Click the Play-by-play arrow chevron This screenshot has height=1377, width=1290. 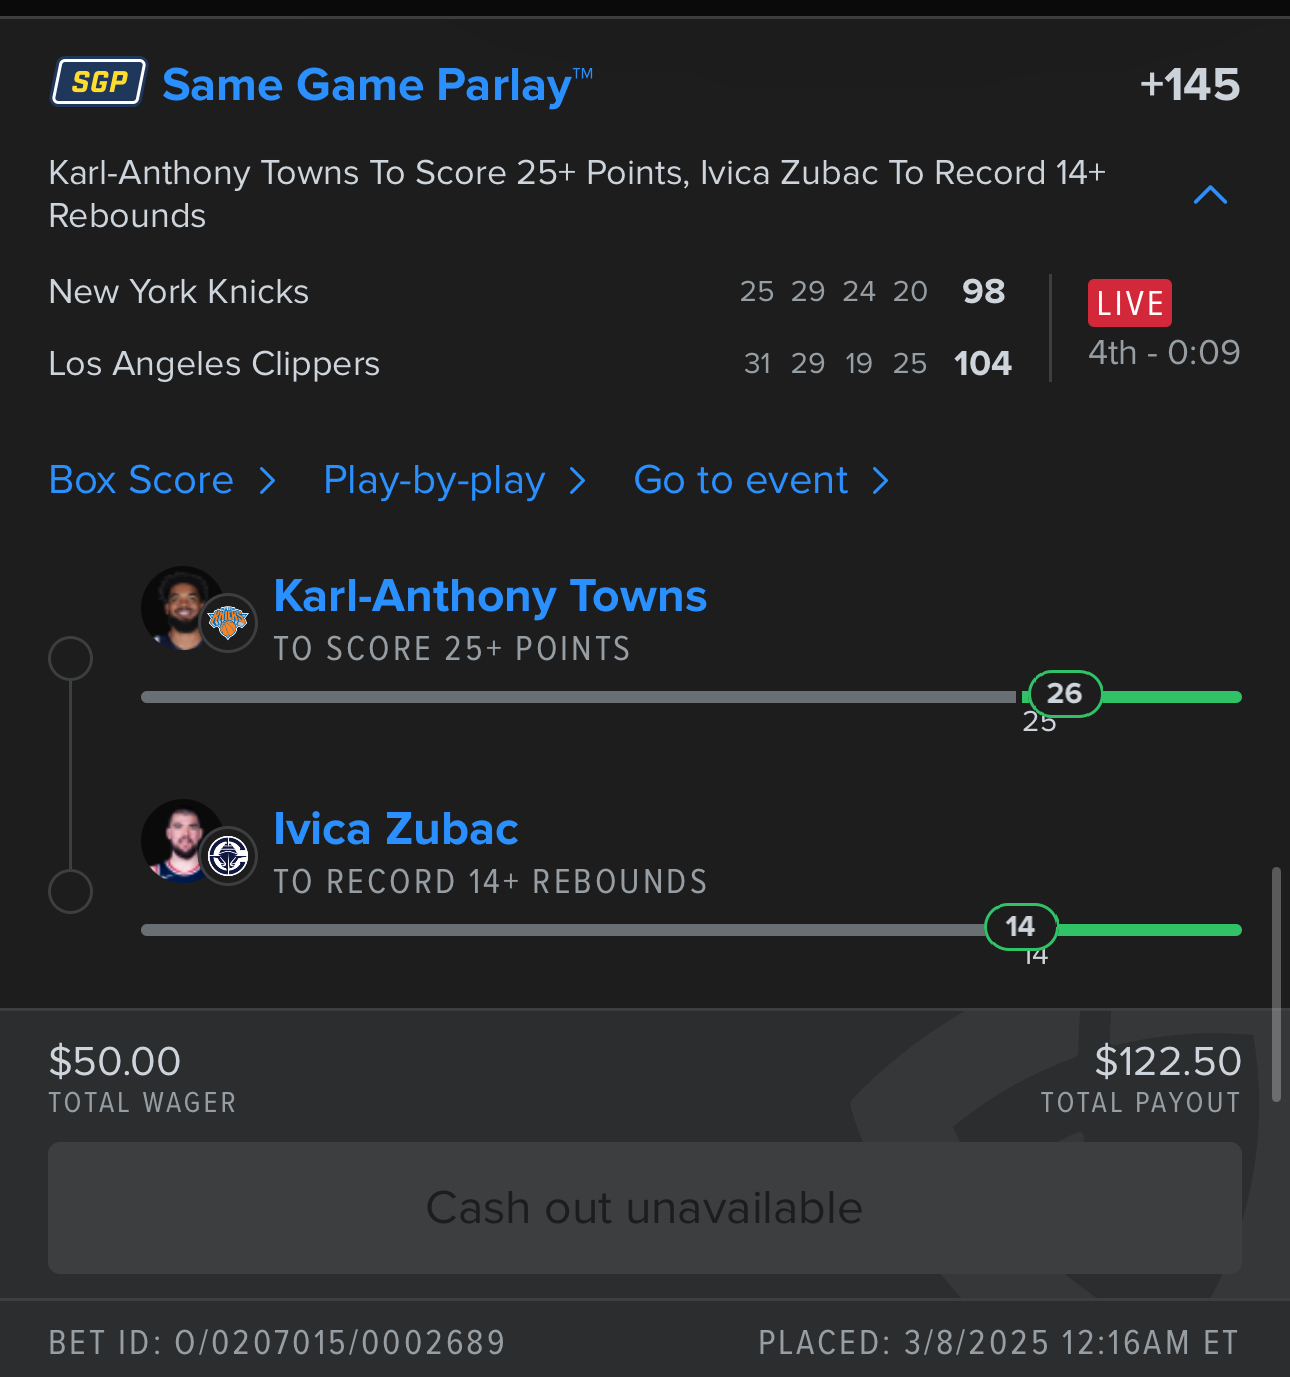pos(577,481)
